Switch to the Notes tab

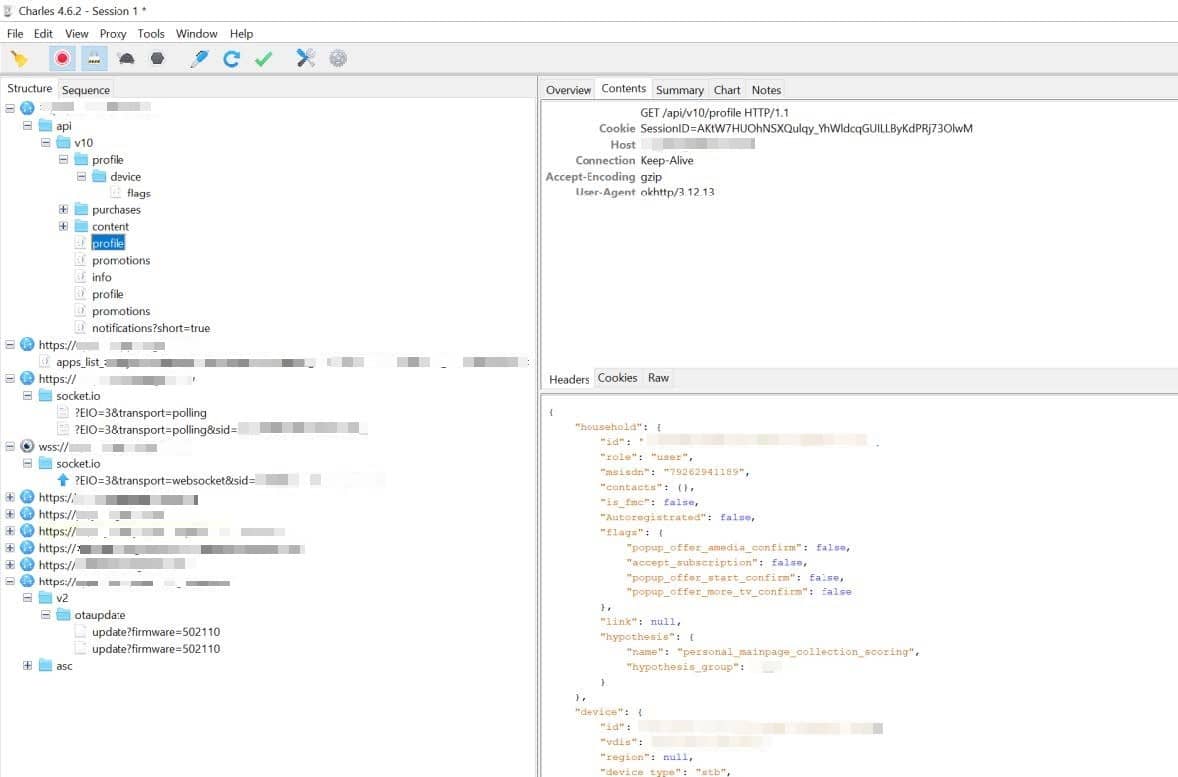point(766,90)
